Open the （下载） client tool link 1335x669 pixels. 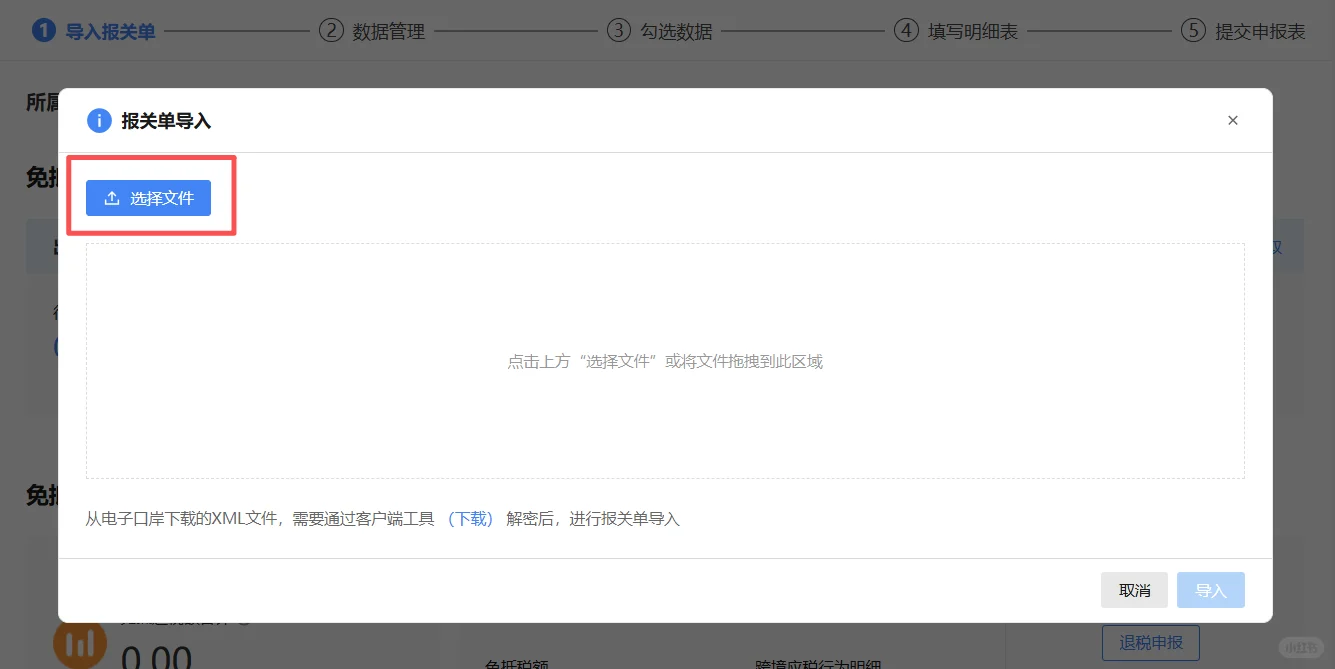[x=470, y=519]
